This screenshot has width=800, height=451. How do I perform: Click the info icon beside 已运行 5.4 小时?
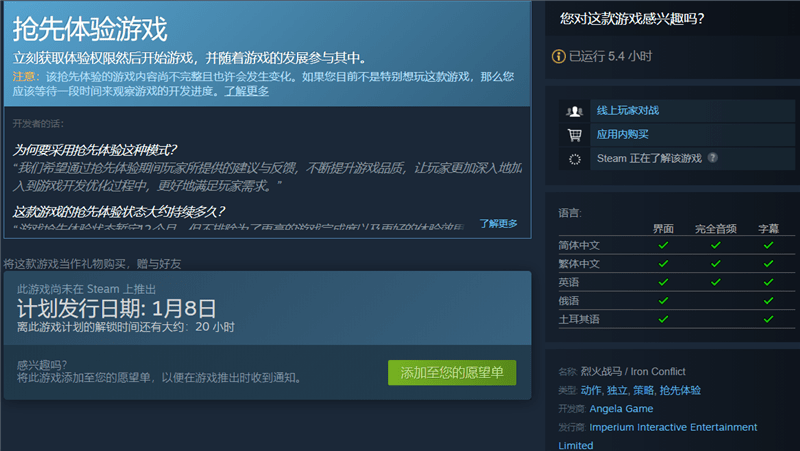click(559, 56)
